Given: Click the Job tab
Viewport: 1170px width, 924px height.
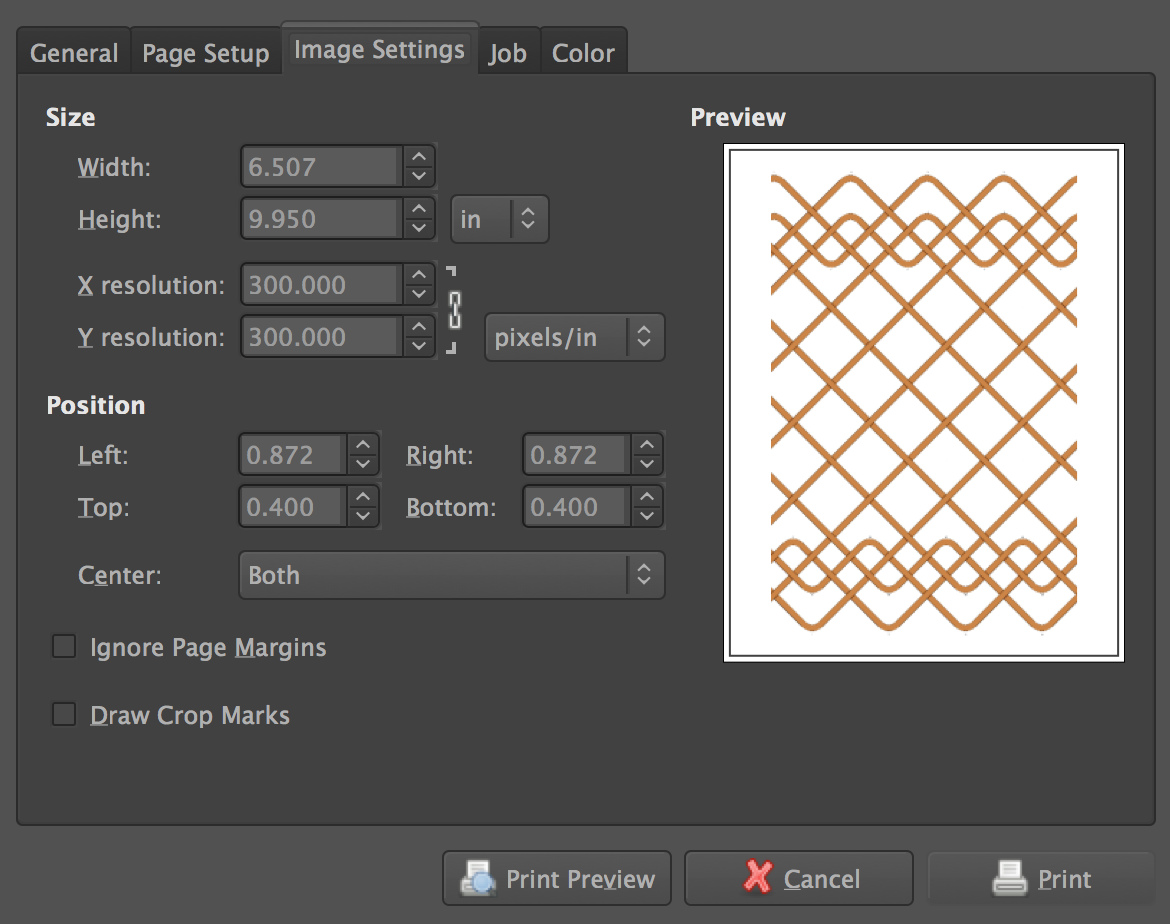Looking at the screenshot, I should pos(508,53).
